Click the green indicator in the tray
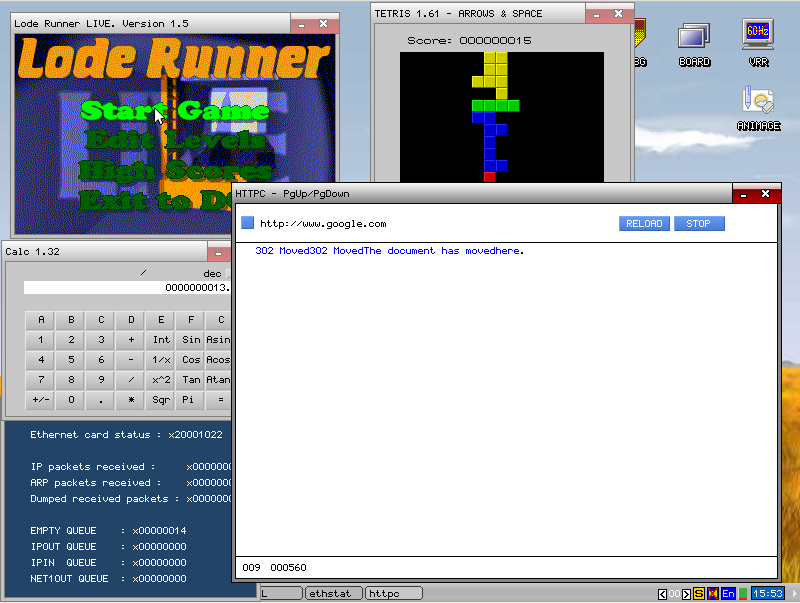 pos(743,594)
